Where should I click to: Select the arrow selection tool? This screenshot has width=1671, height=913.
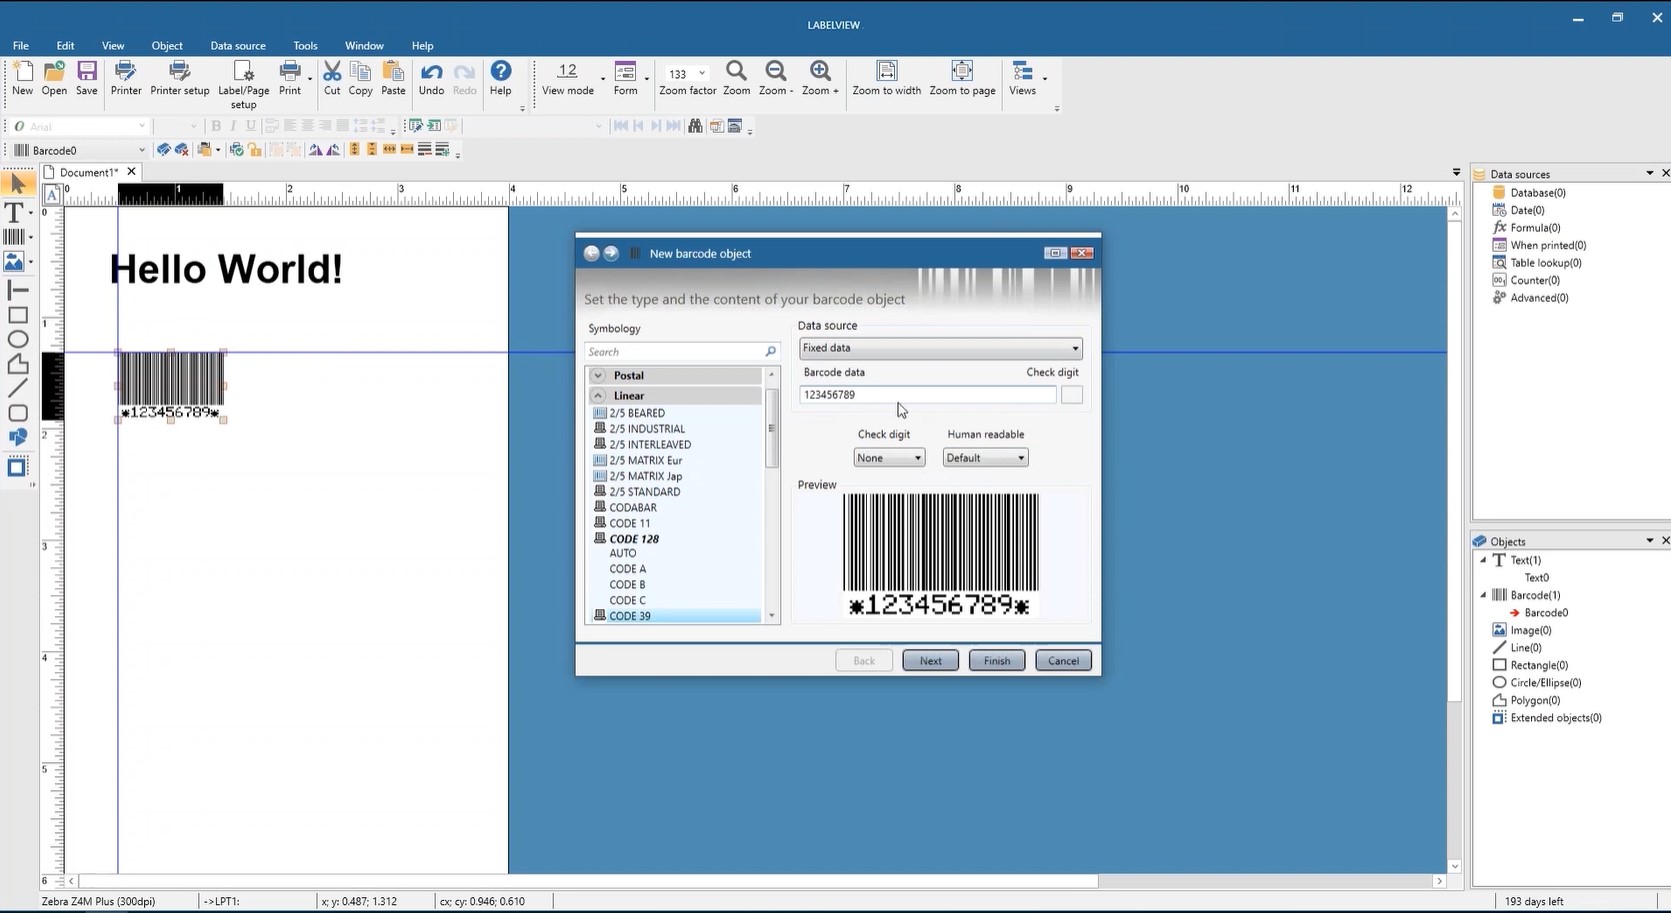click(18, 184)
